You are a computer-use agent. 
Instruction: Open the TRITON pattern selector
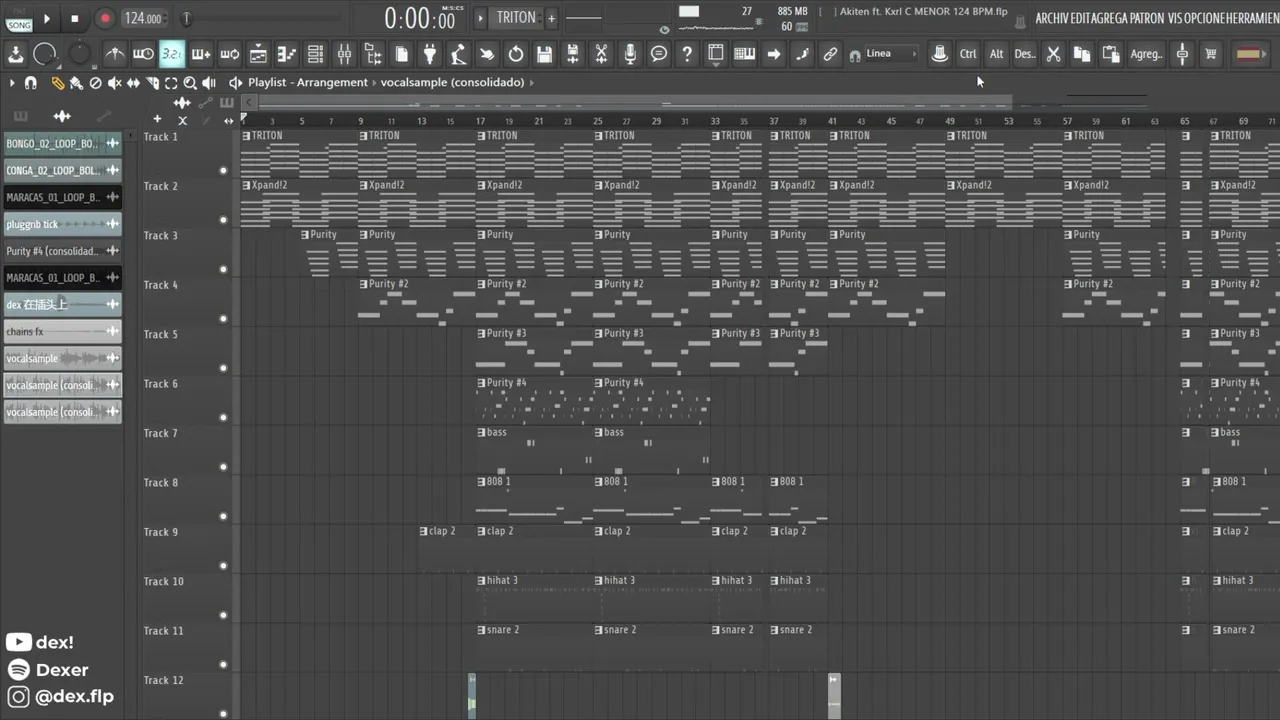pos(516,18)
